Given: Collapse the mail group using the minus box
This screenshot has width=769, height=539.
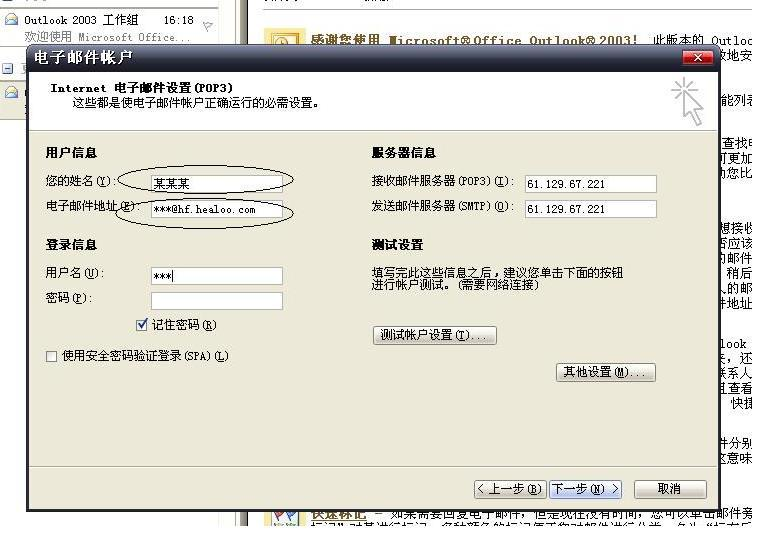Looking at the screenshot, I should click(x=8, y=69).
